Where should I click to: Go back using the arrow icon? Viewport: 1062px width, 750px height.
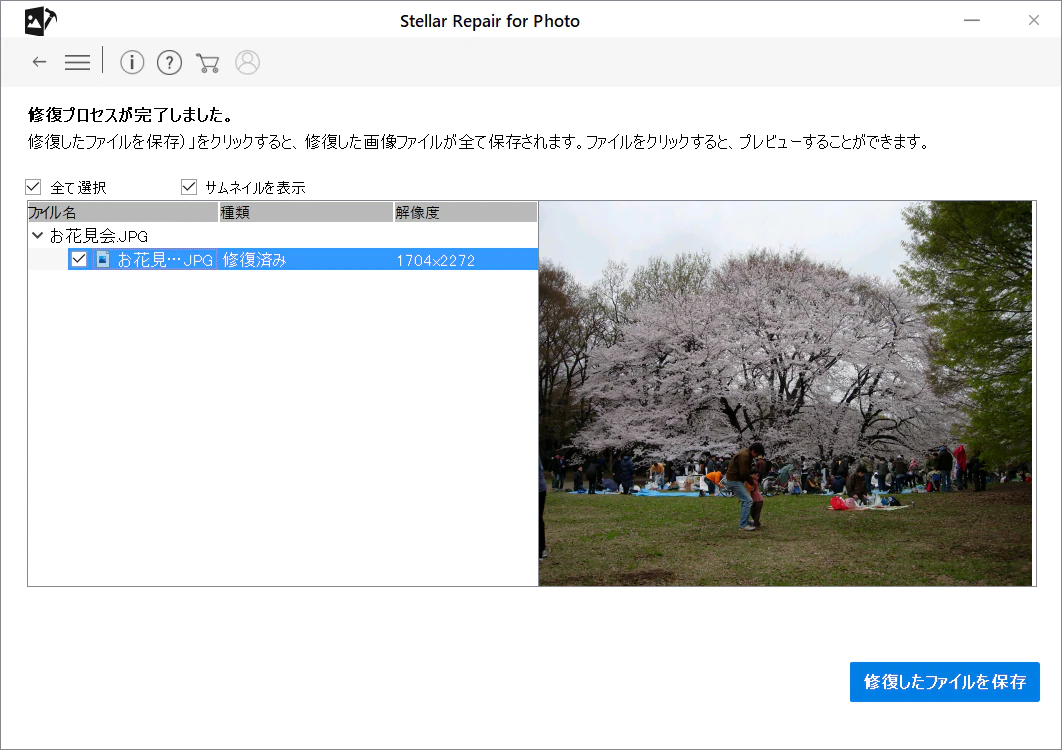click(x=39, y=62)
